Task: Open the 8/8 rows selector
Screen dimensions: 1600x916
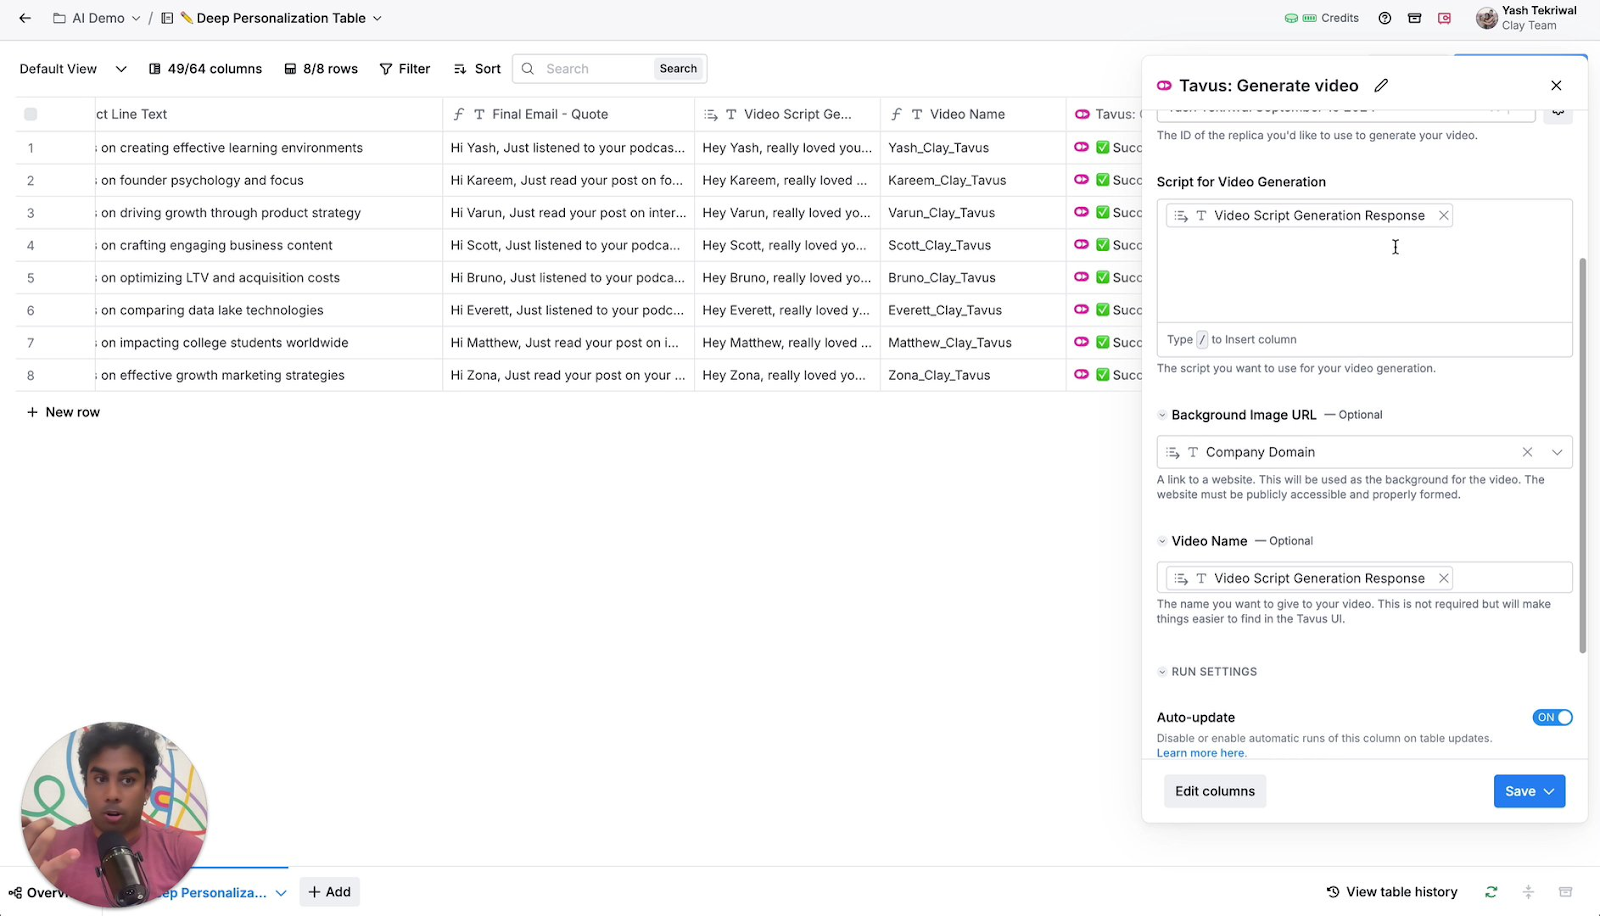Action: tap(320, 69)
